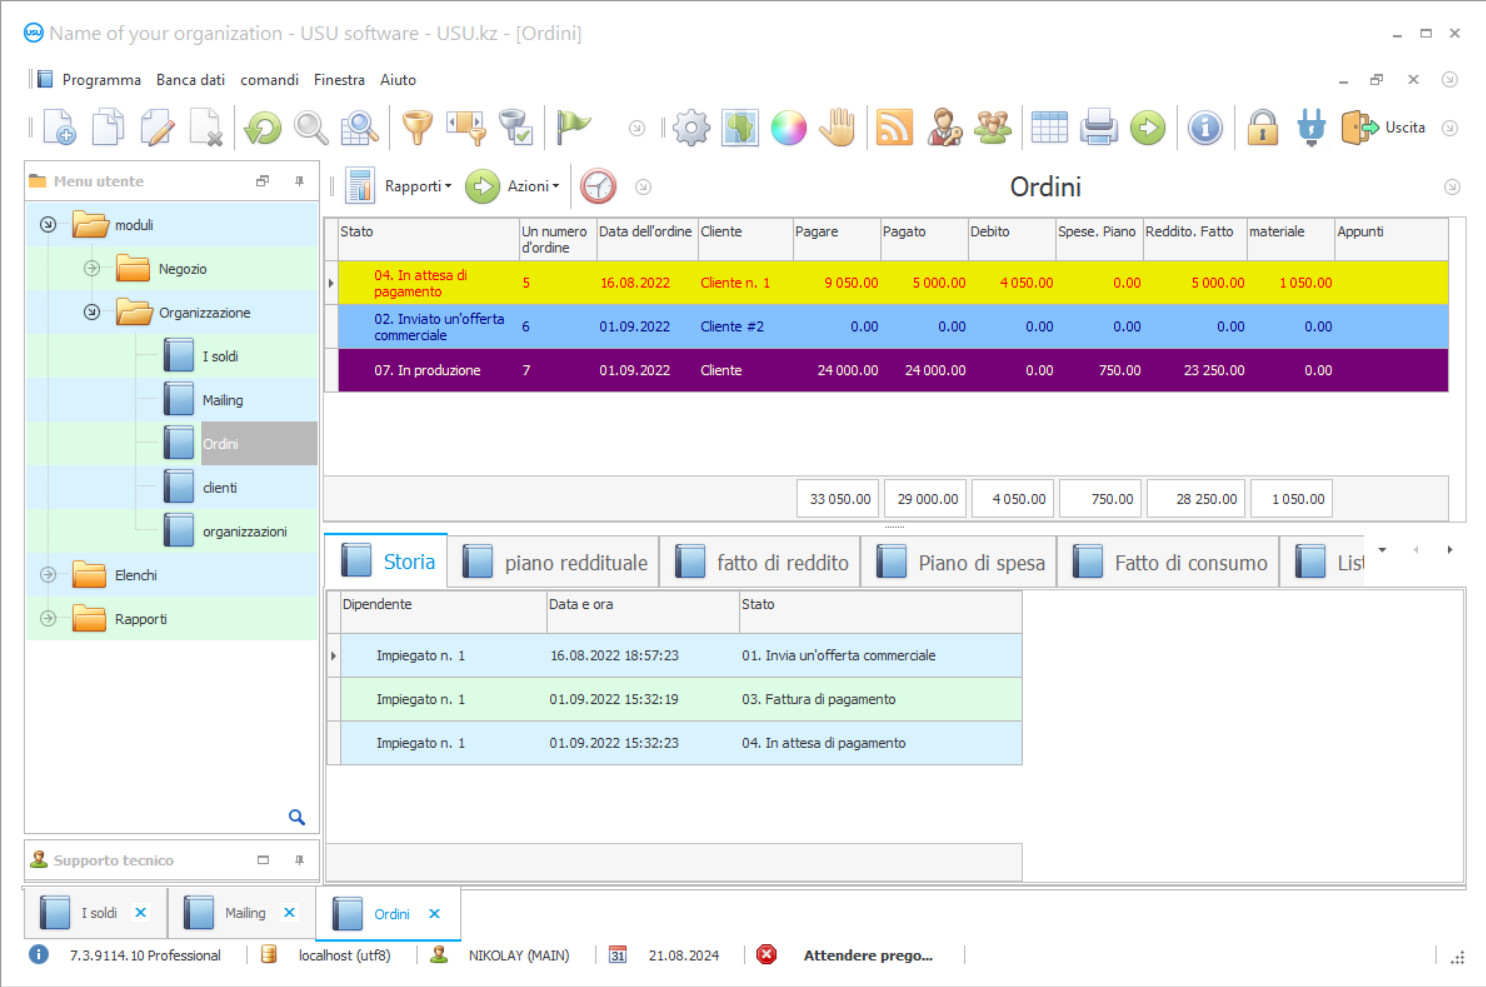Click the clock icon beside Azioni

(x=598, y=186)
